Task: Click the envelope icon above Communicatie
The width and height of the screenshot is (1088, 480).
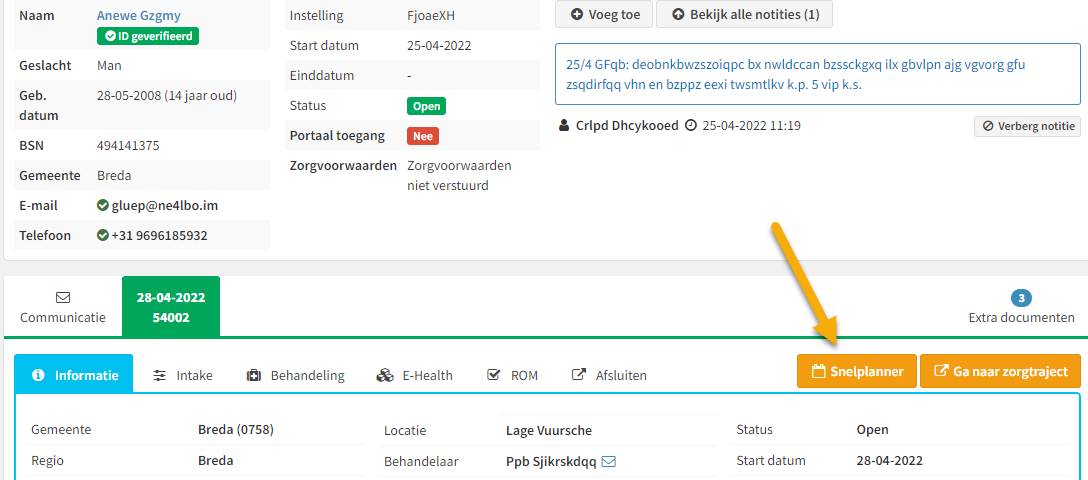Action: [62, 298]
